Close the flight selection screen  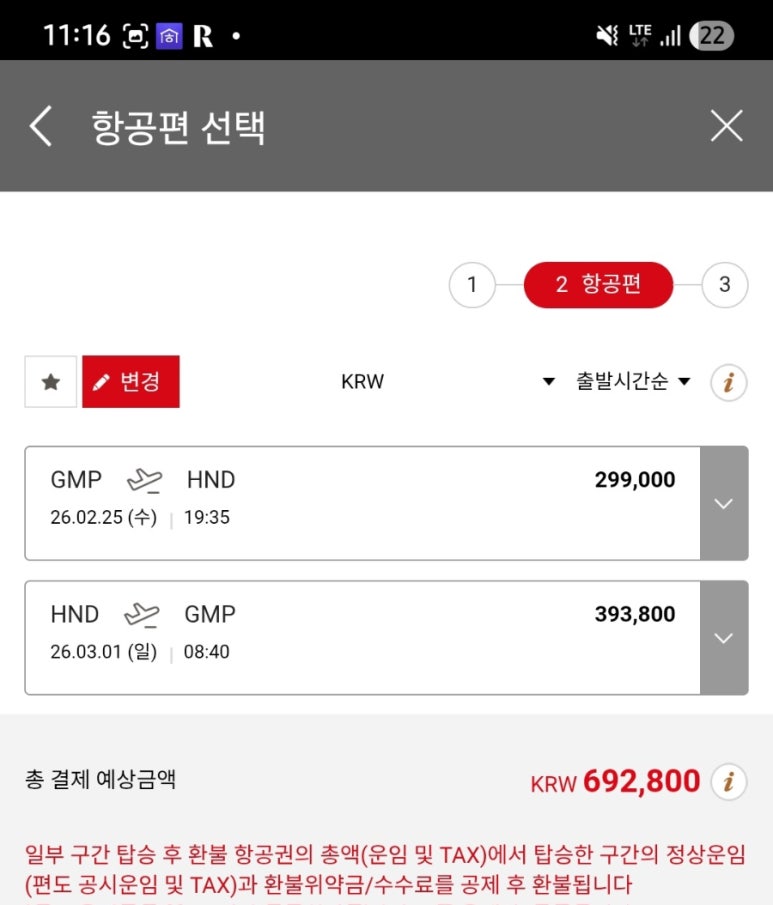726,126
